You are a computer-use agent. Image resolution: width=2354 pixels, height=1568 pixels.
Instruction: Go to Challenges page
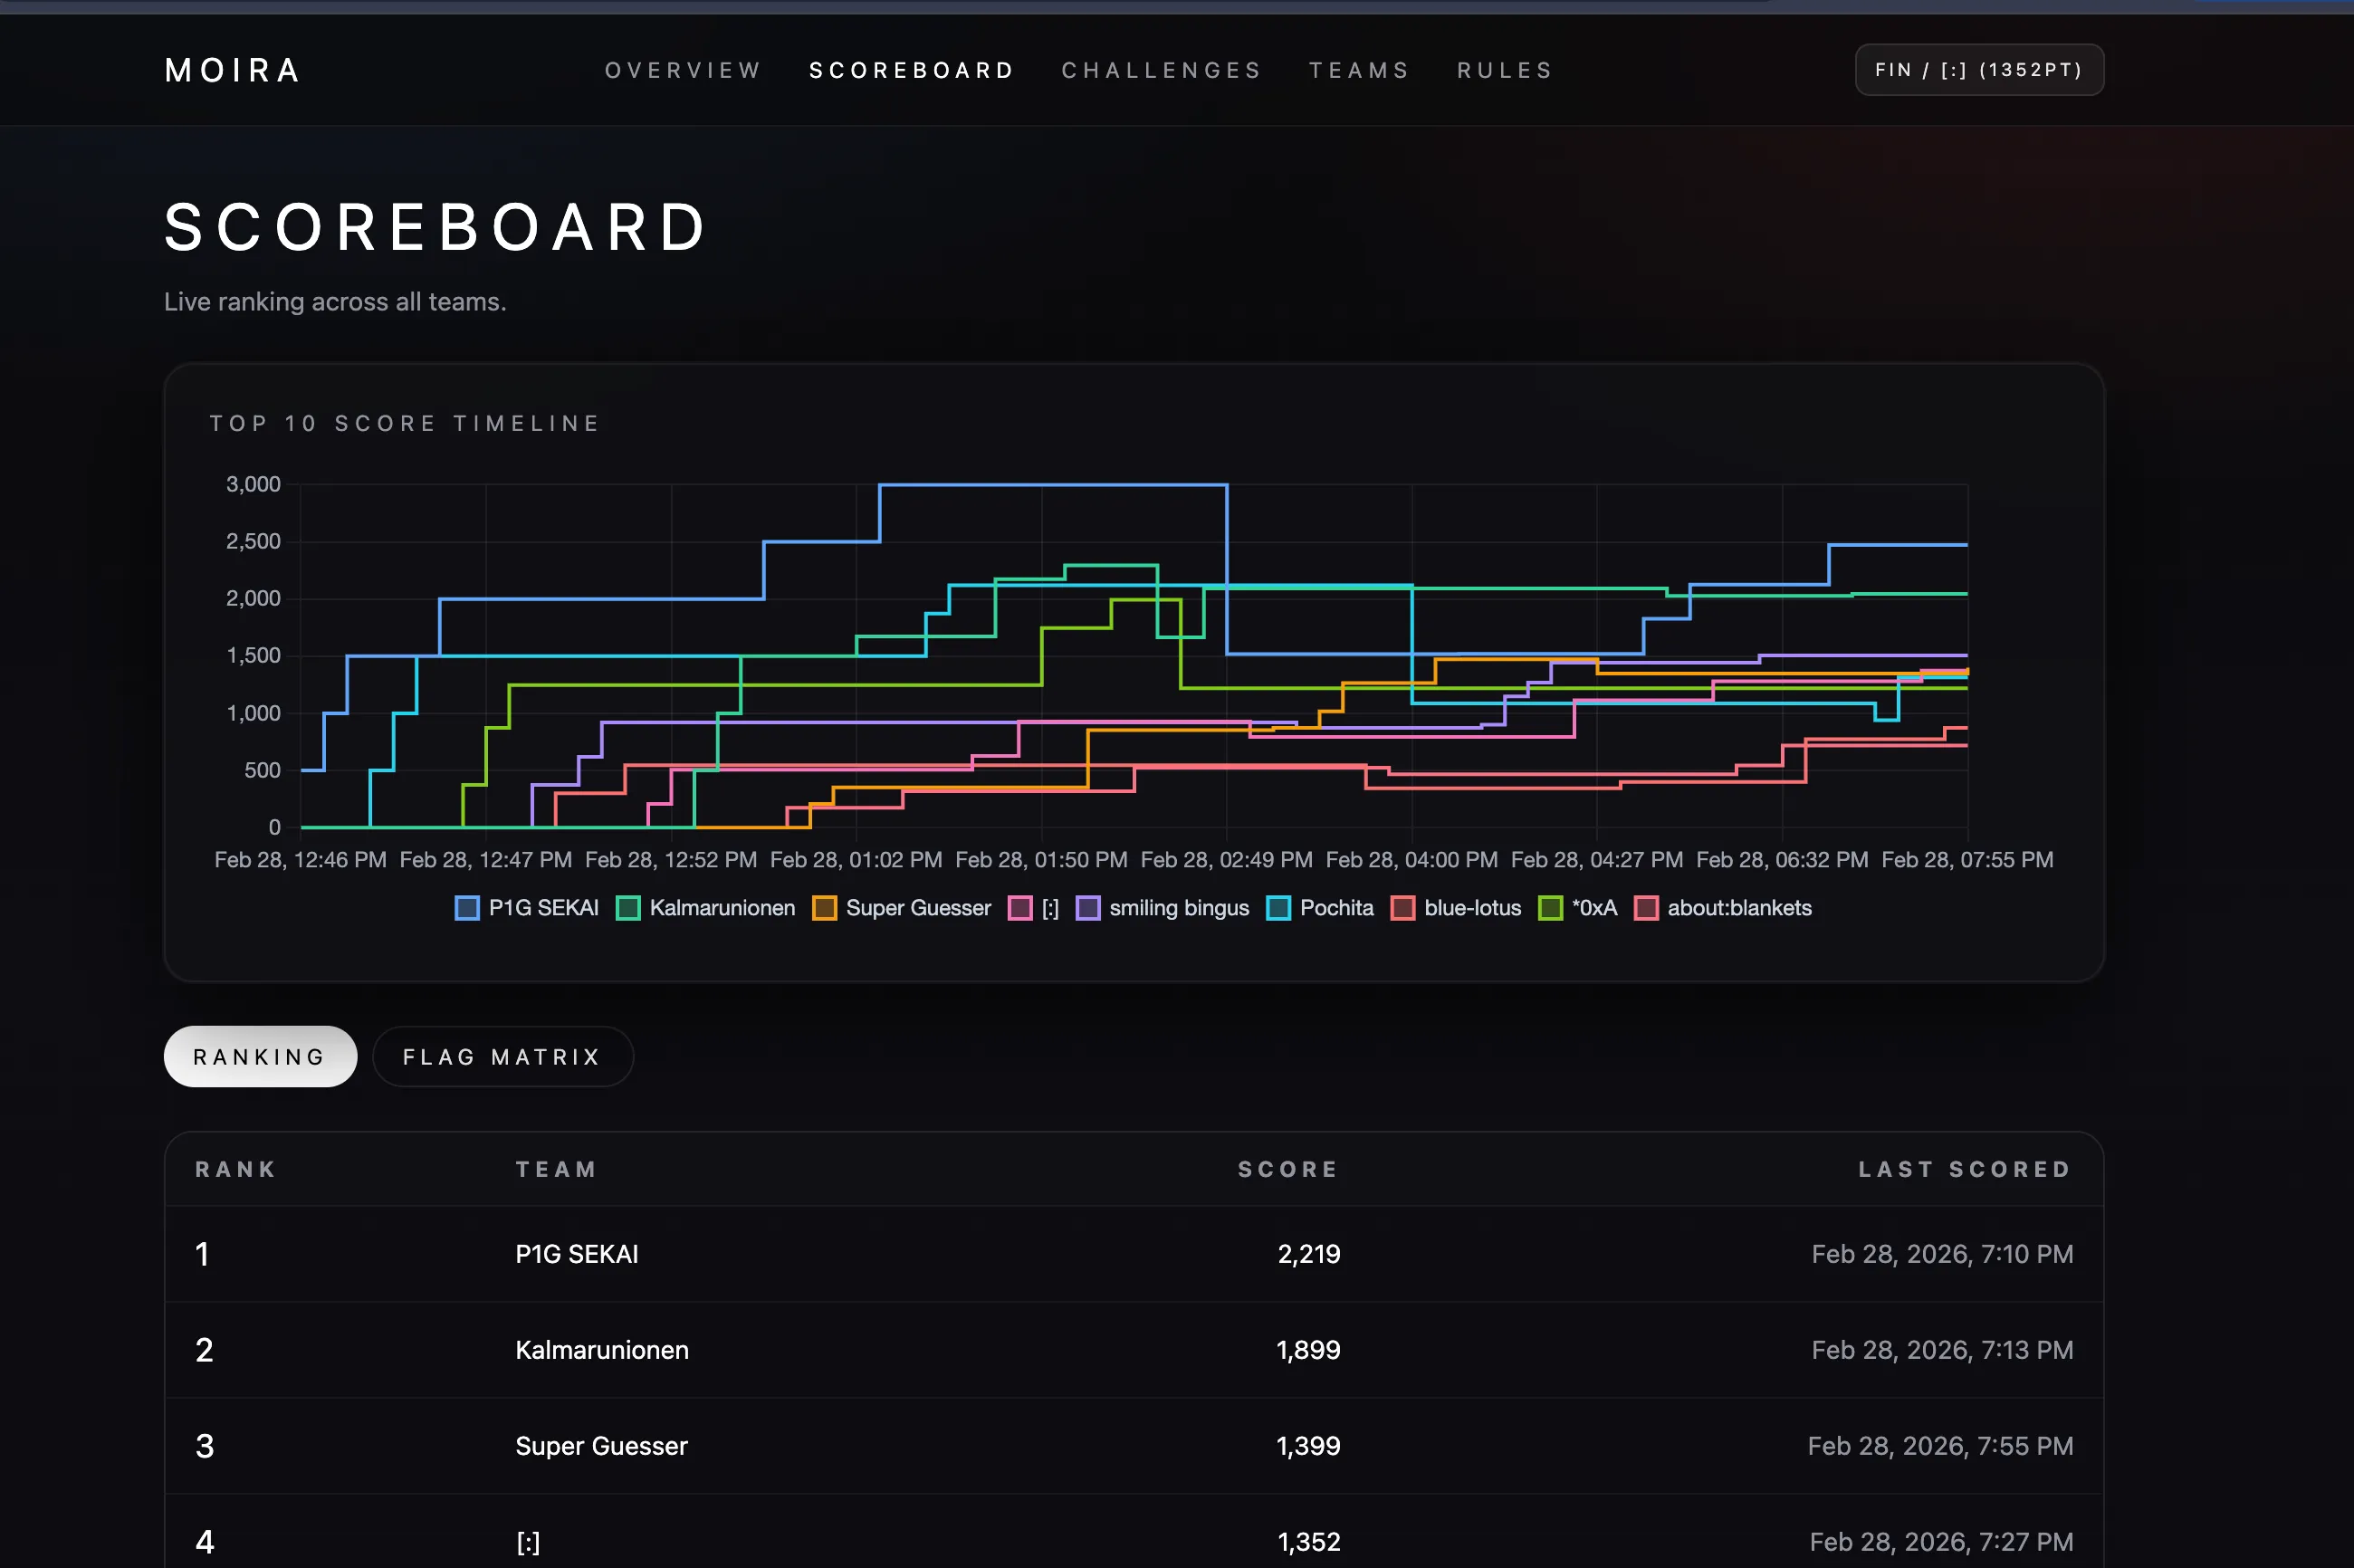[1162, 70]
